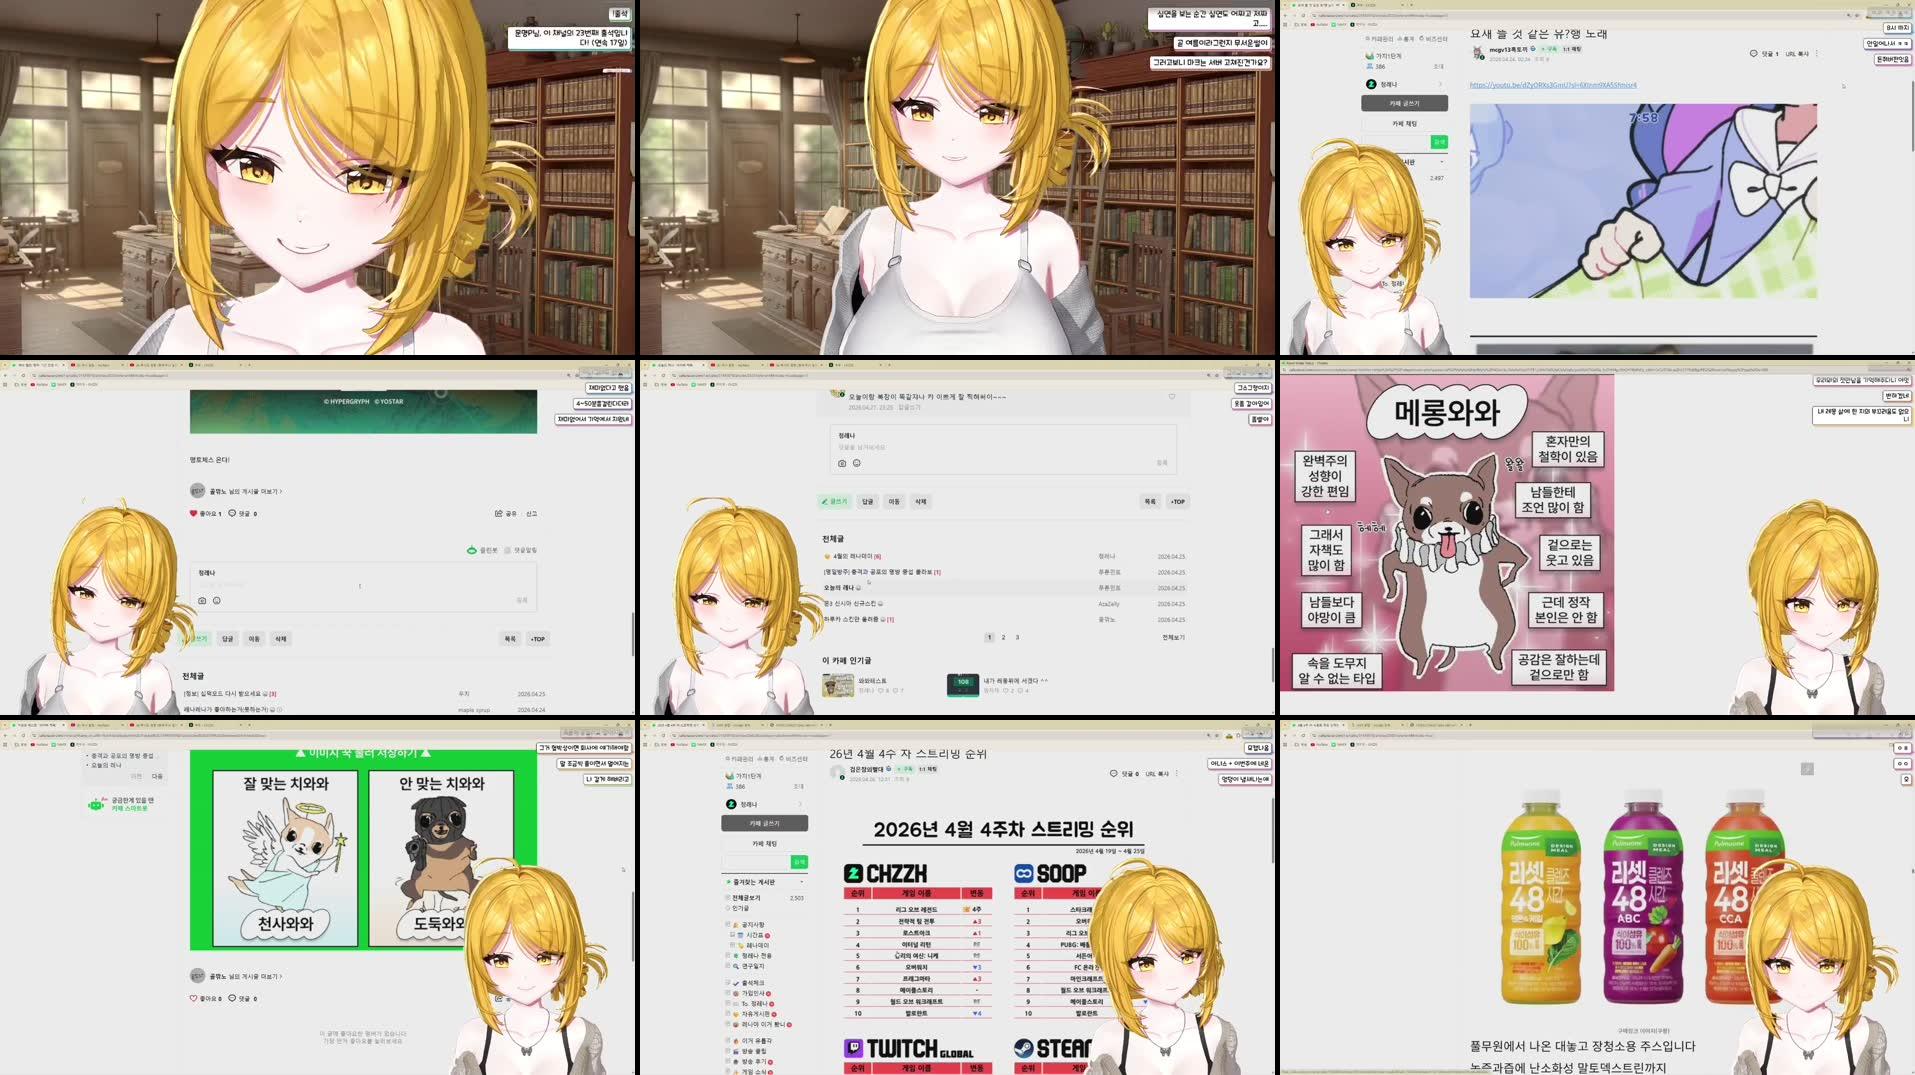Open three-dot more menu in streaming ranking post header

point(1177,773)
